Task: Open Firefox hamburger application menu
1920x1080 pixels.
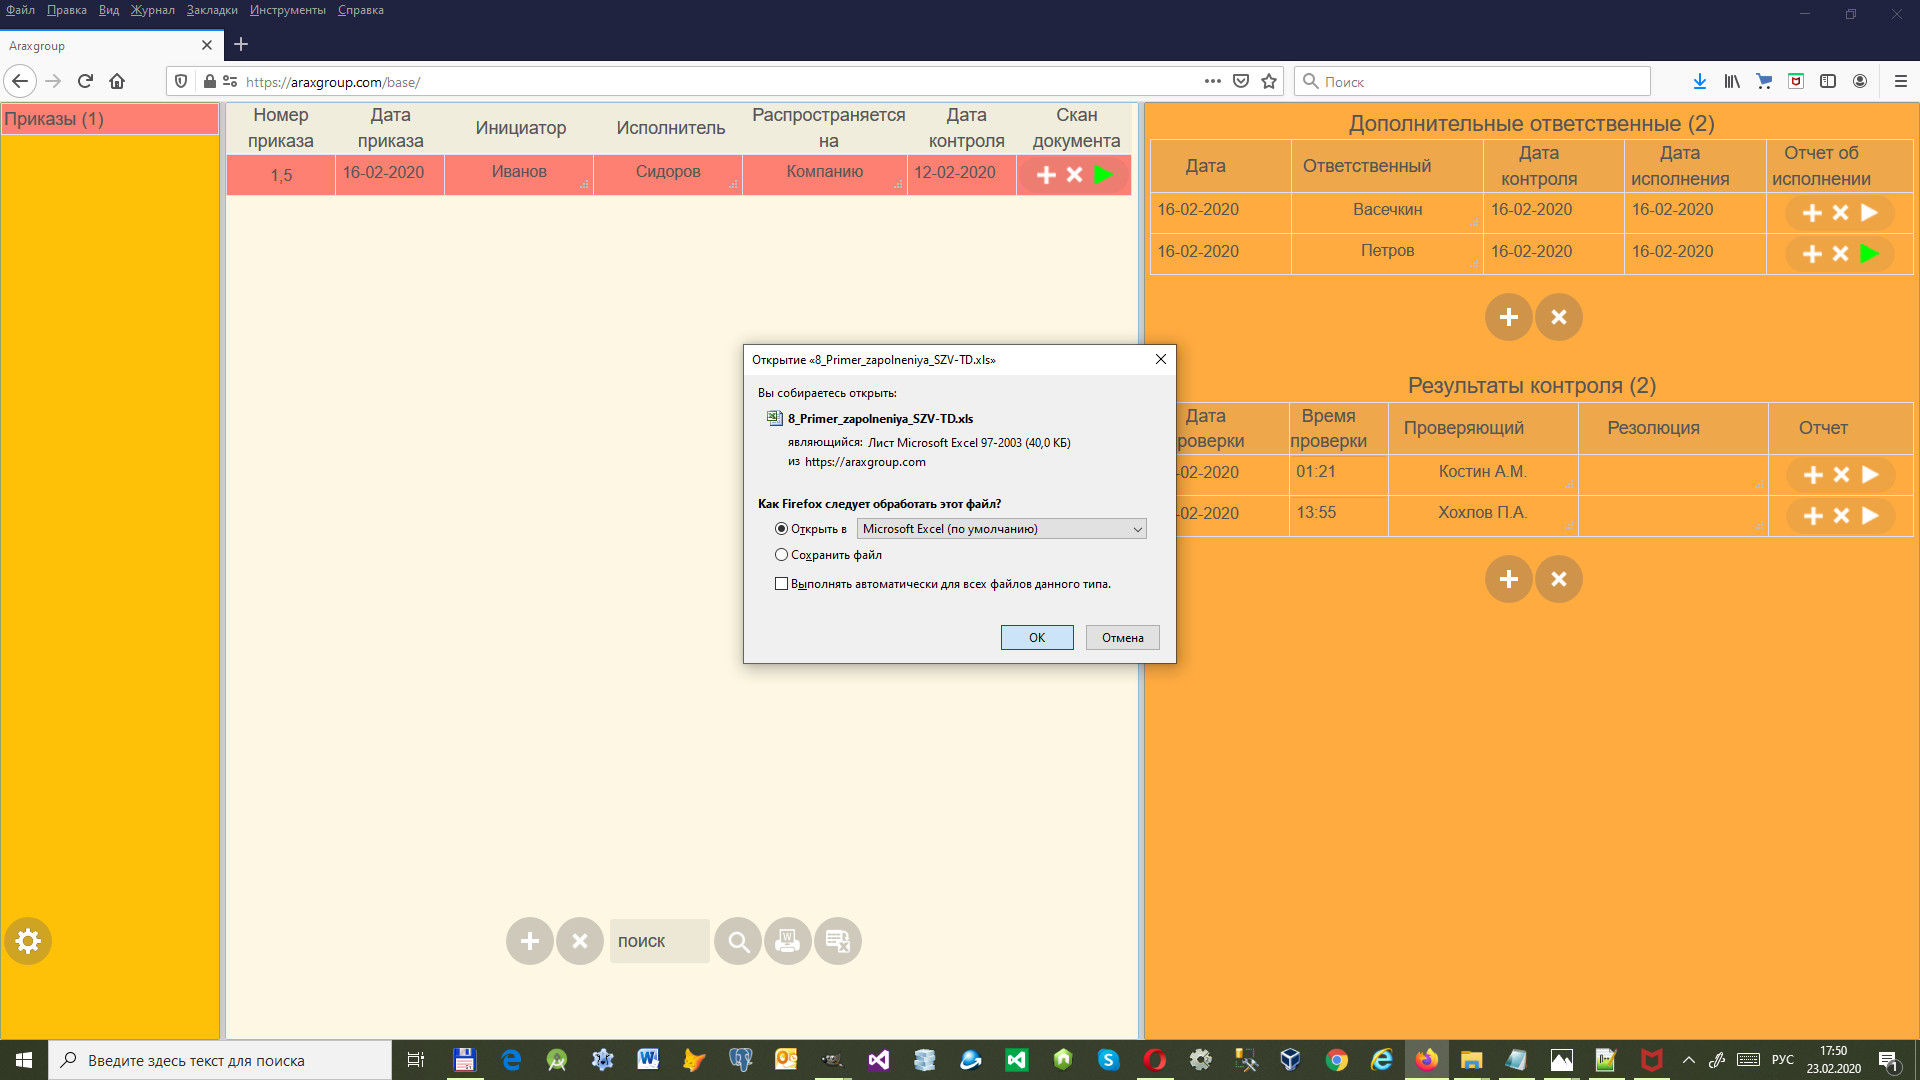Action: tap(1901, 81)
